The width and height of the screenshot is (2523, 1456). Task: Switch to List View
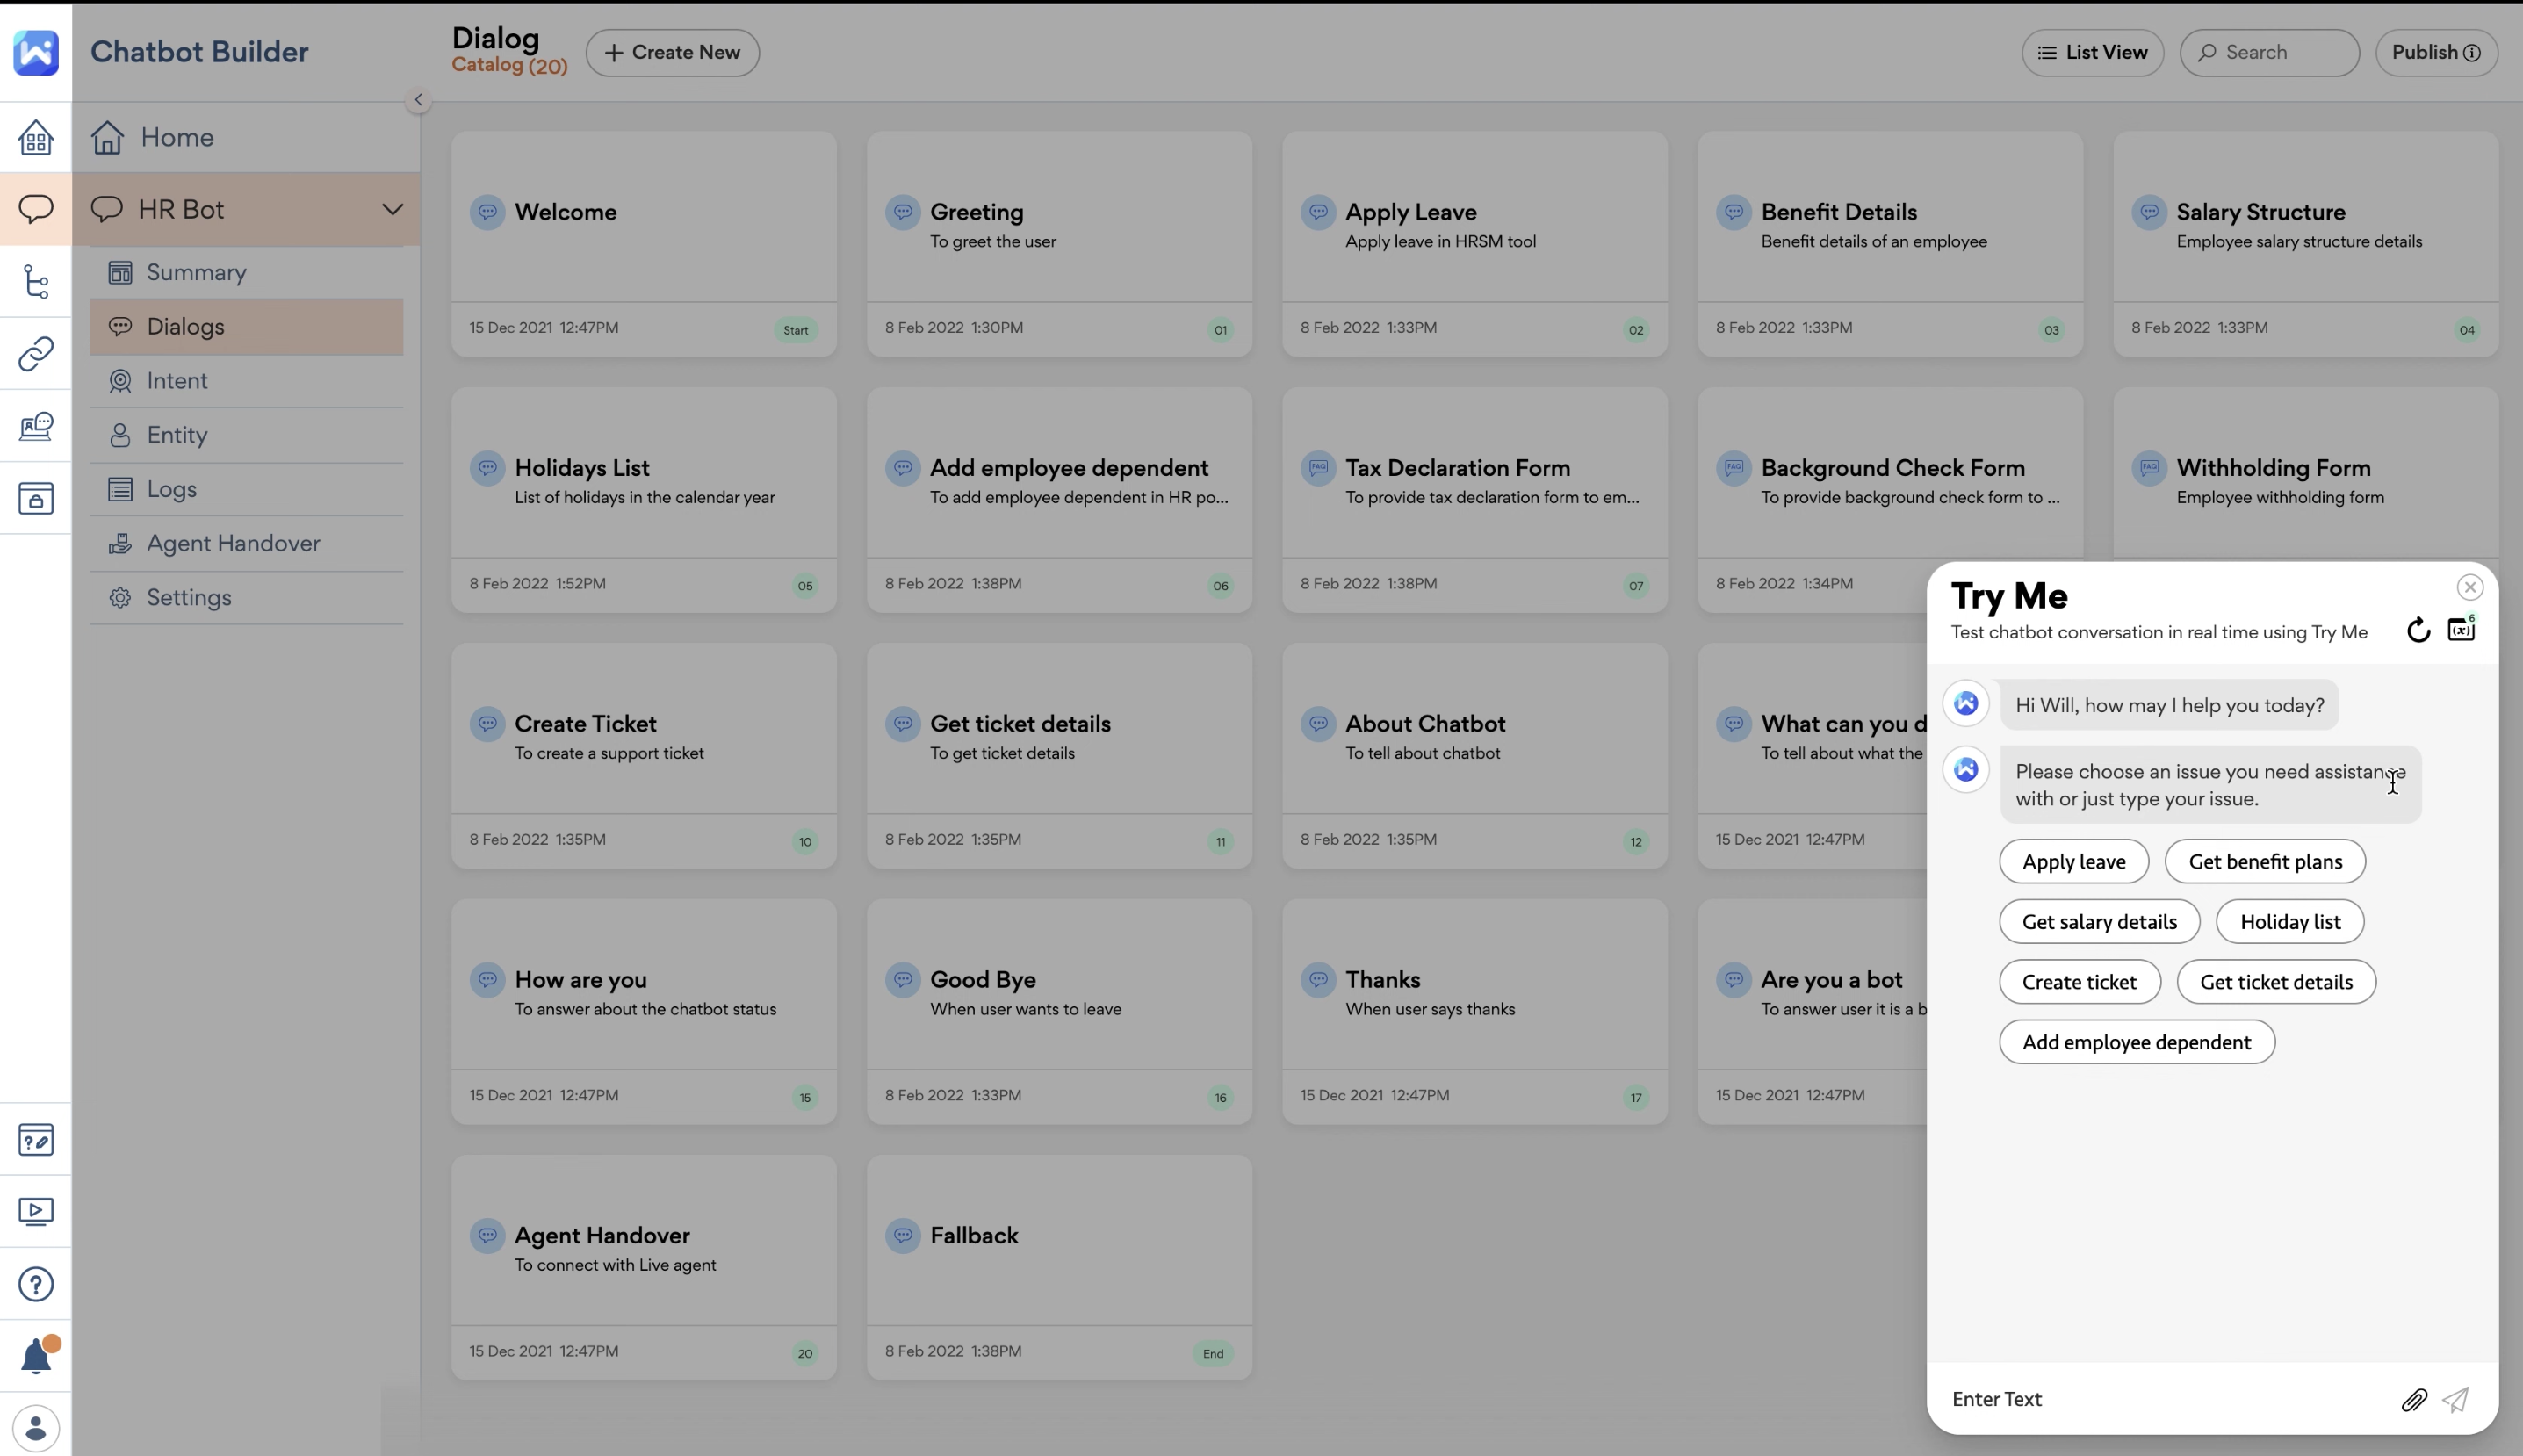click(2092, 53)
